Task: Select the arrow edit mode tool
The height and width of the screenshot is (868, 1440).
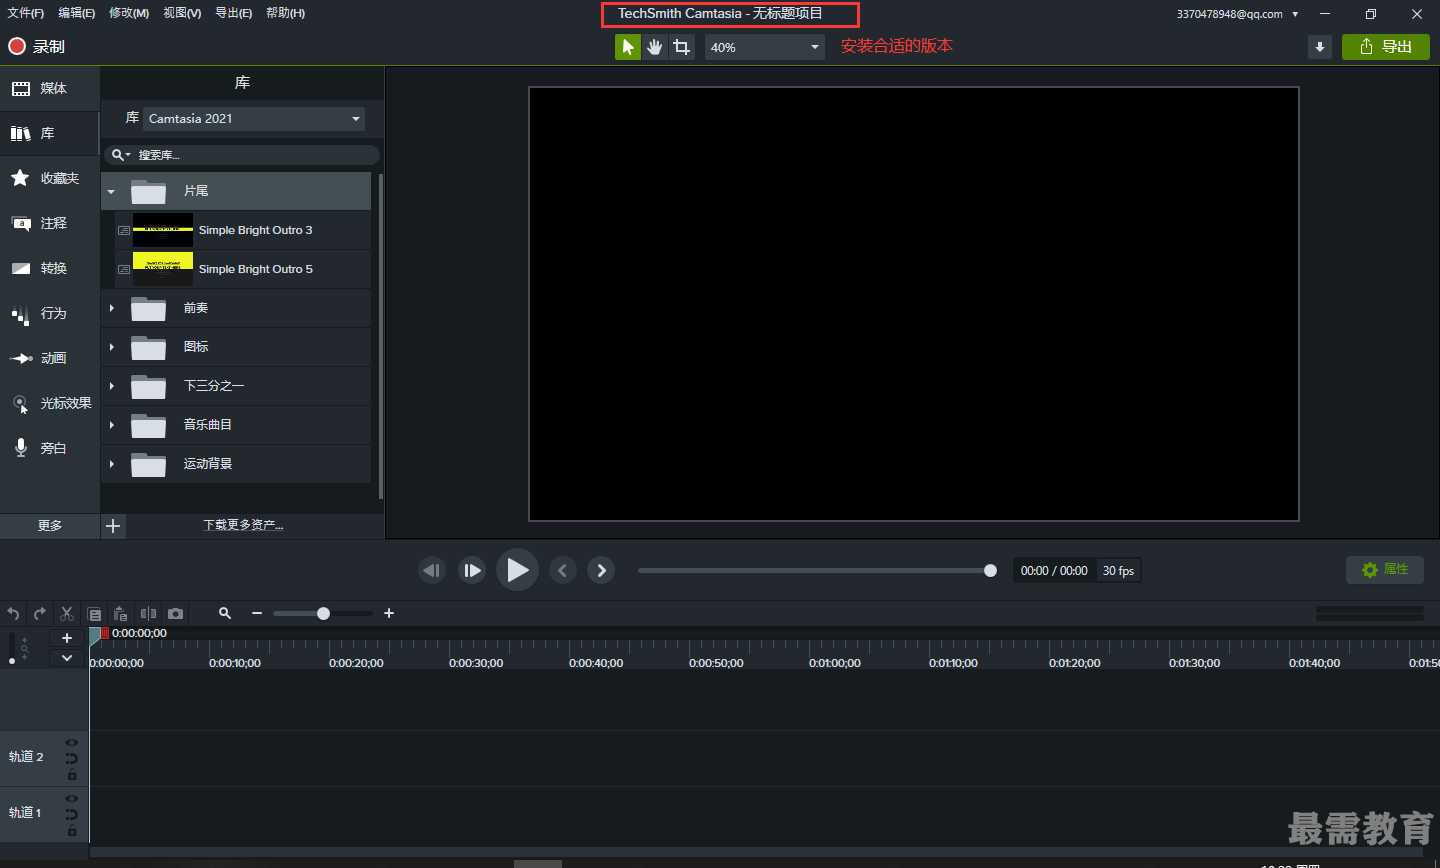Action: [628, 47]
